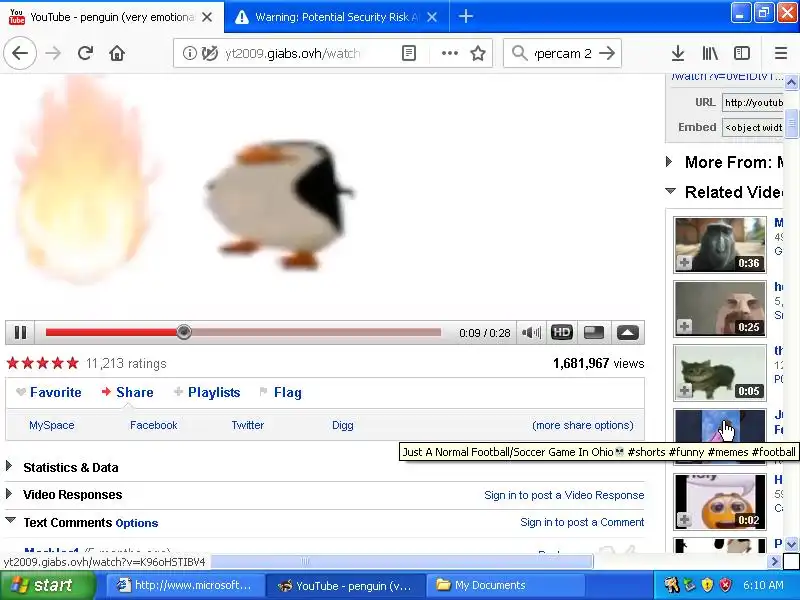Reload the current page

pyautogui.click(x=85, y=53)
